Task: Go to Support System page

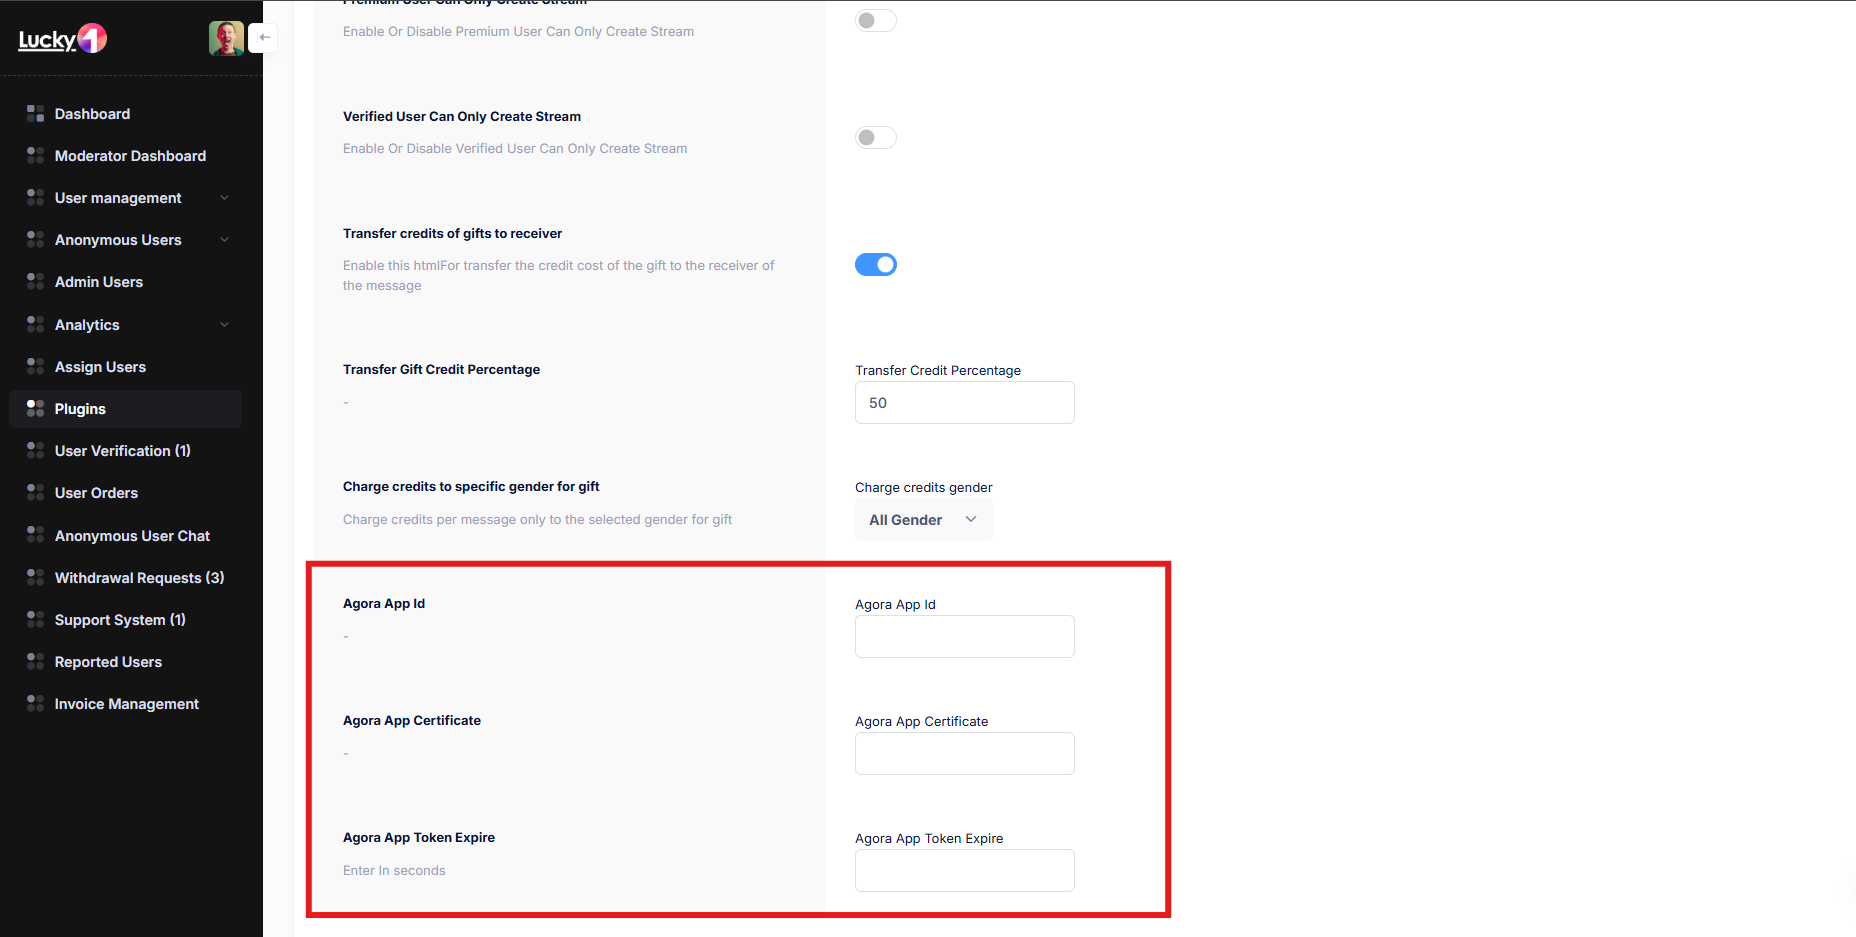Action: click(x=120, y=620)
